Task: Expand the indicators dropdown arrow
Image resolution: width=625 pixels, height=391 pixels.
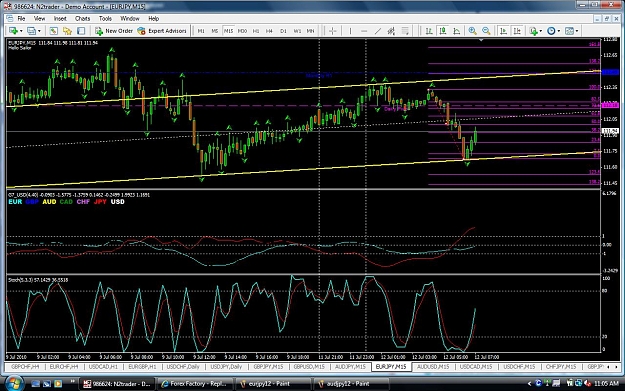Action: coord(540,31)
